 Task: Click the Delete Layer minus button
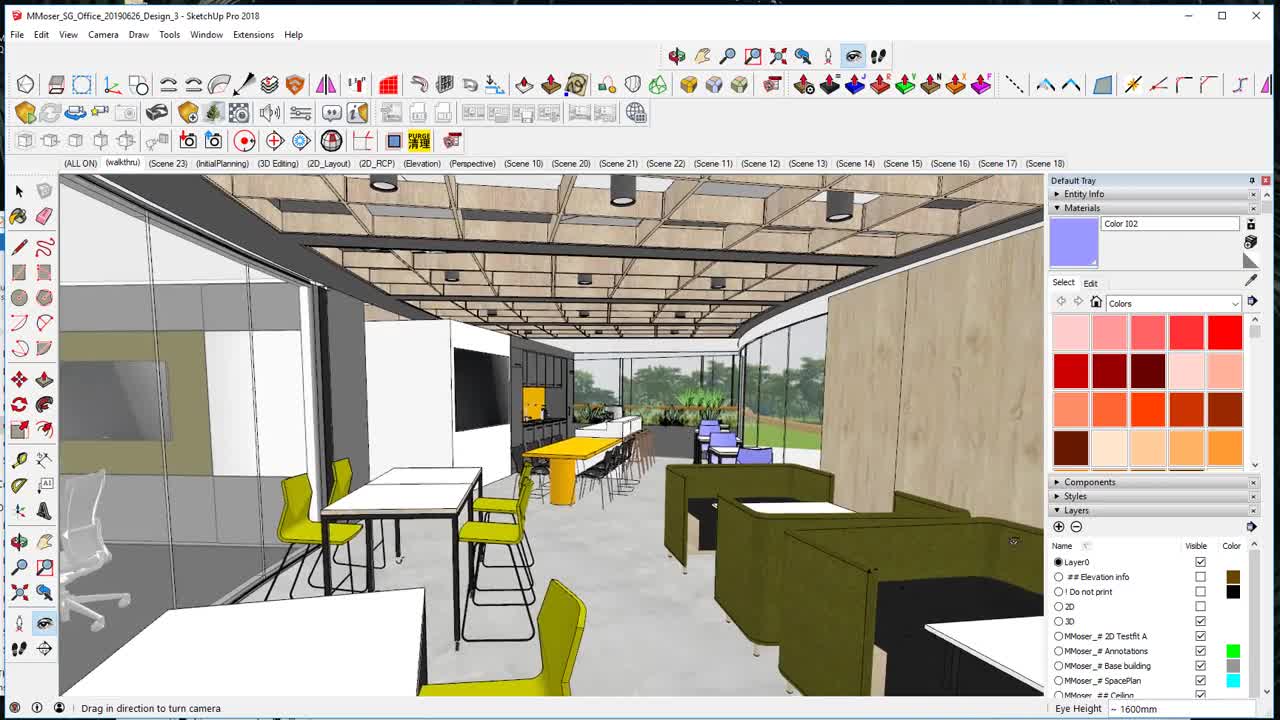tap(1076, 527)
